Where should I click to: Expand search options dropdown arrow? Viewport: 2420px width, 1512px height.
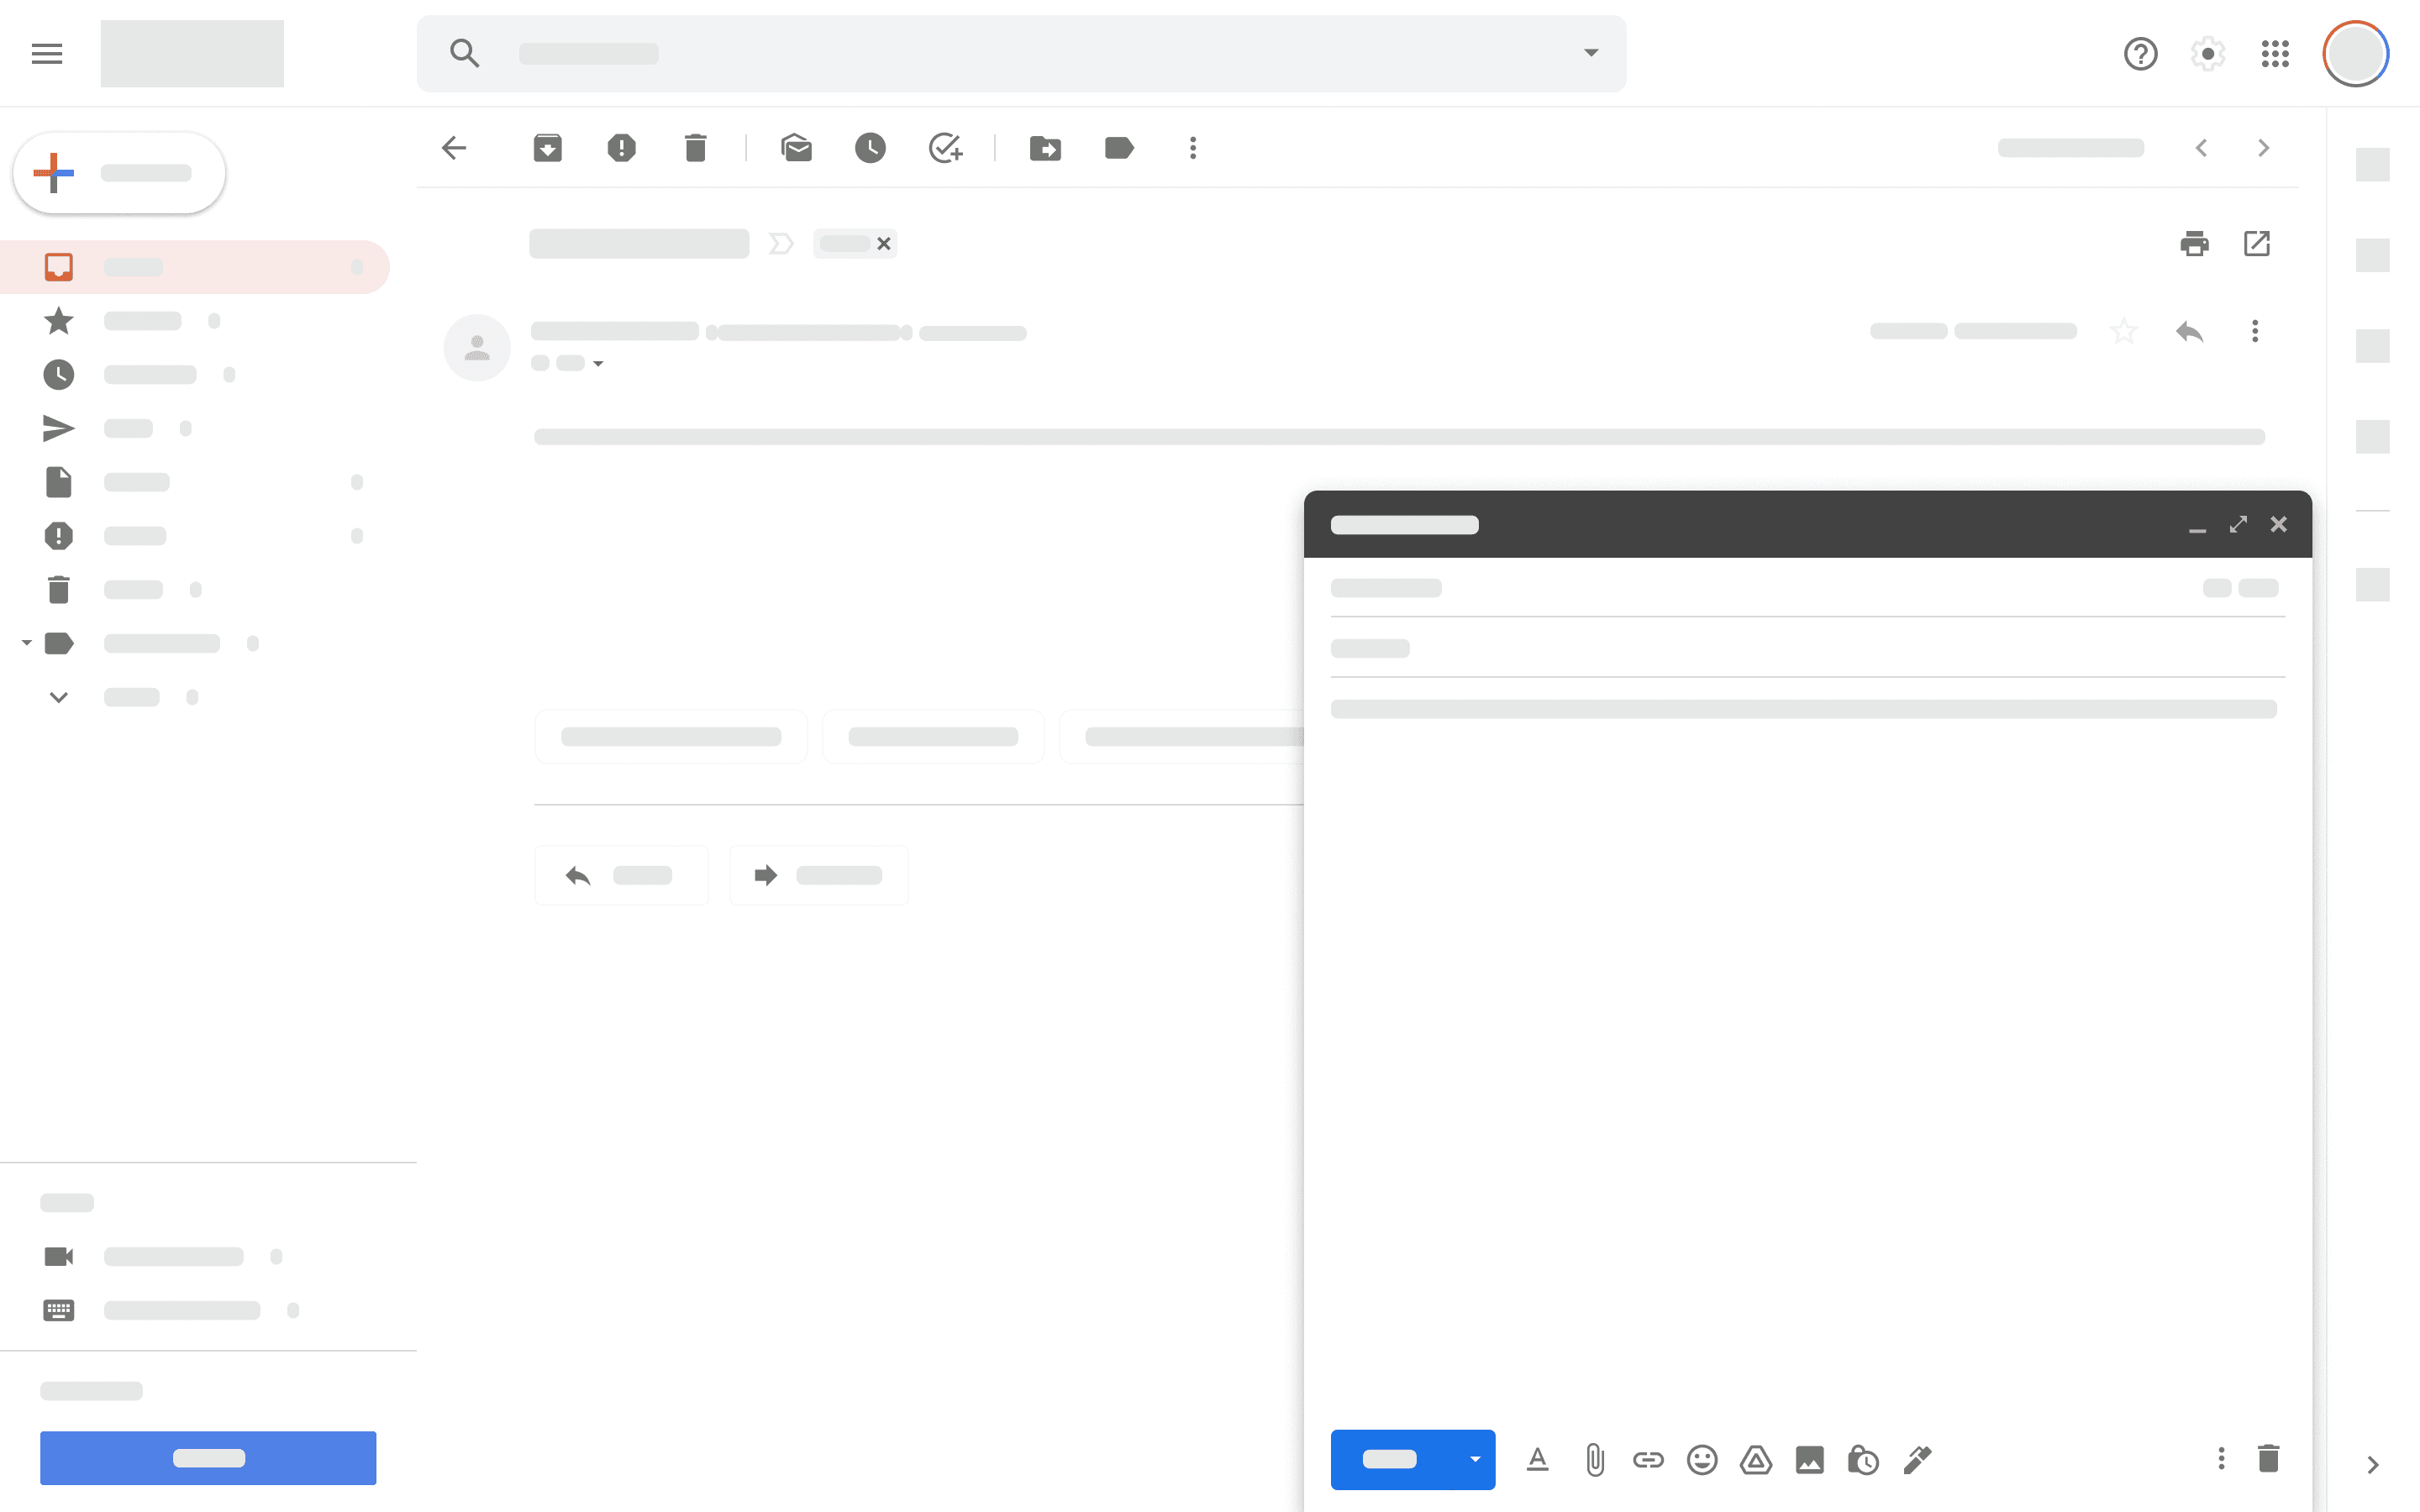tap(1590, 53)
